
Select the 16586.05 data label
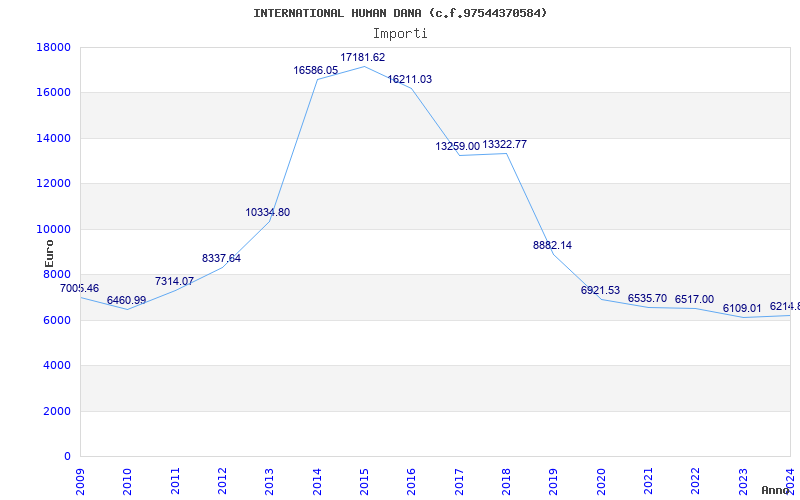[315, 70]
